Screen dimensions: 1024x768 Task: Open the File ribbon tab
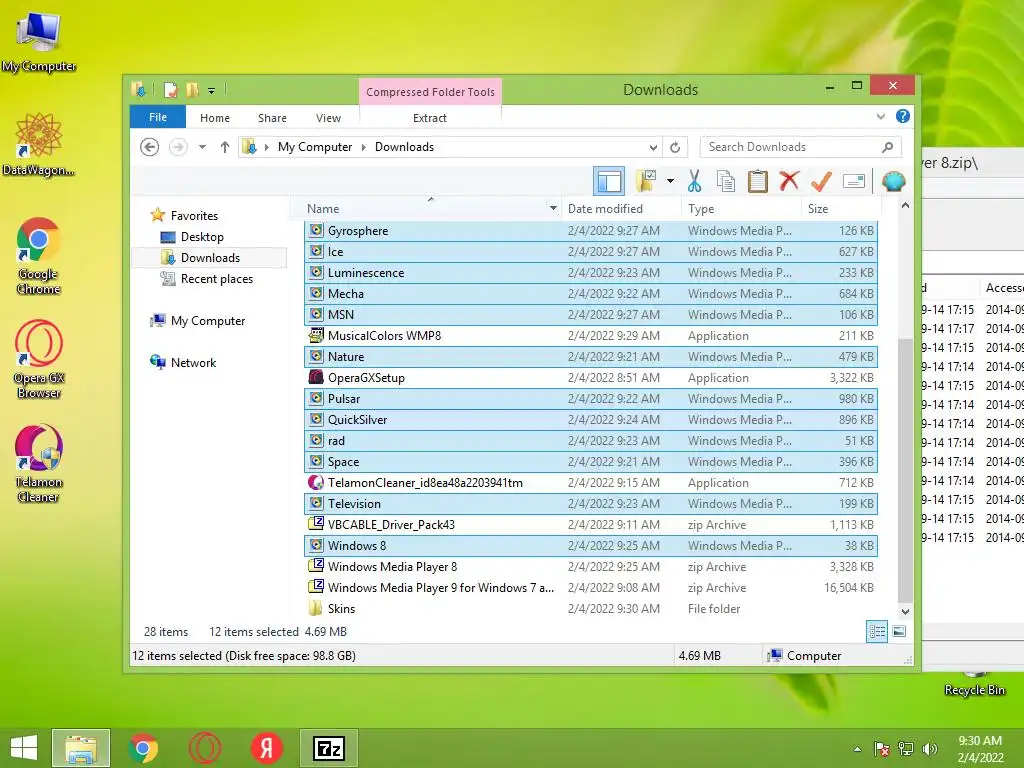tap(158, 117)
